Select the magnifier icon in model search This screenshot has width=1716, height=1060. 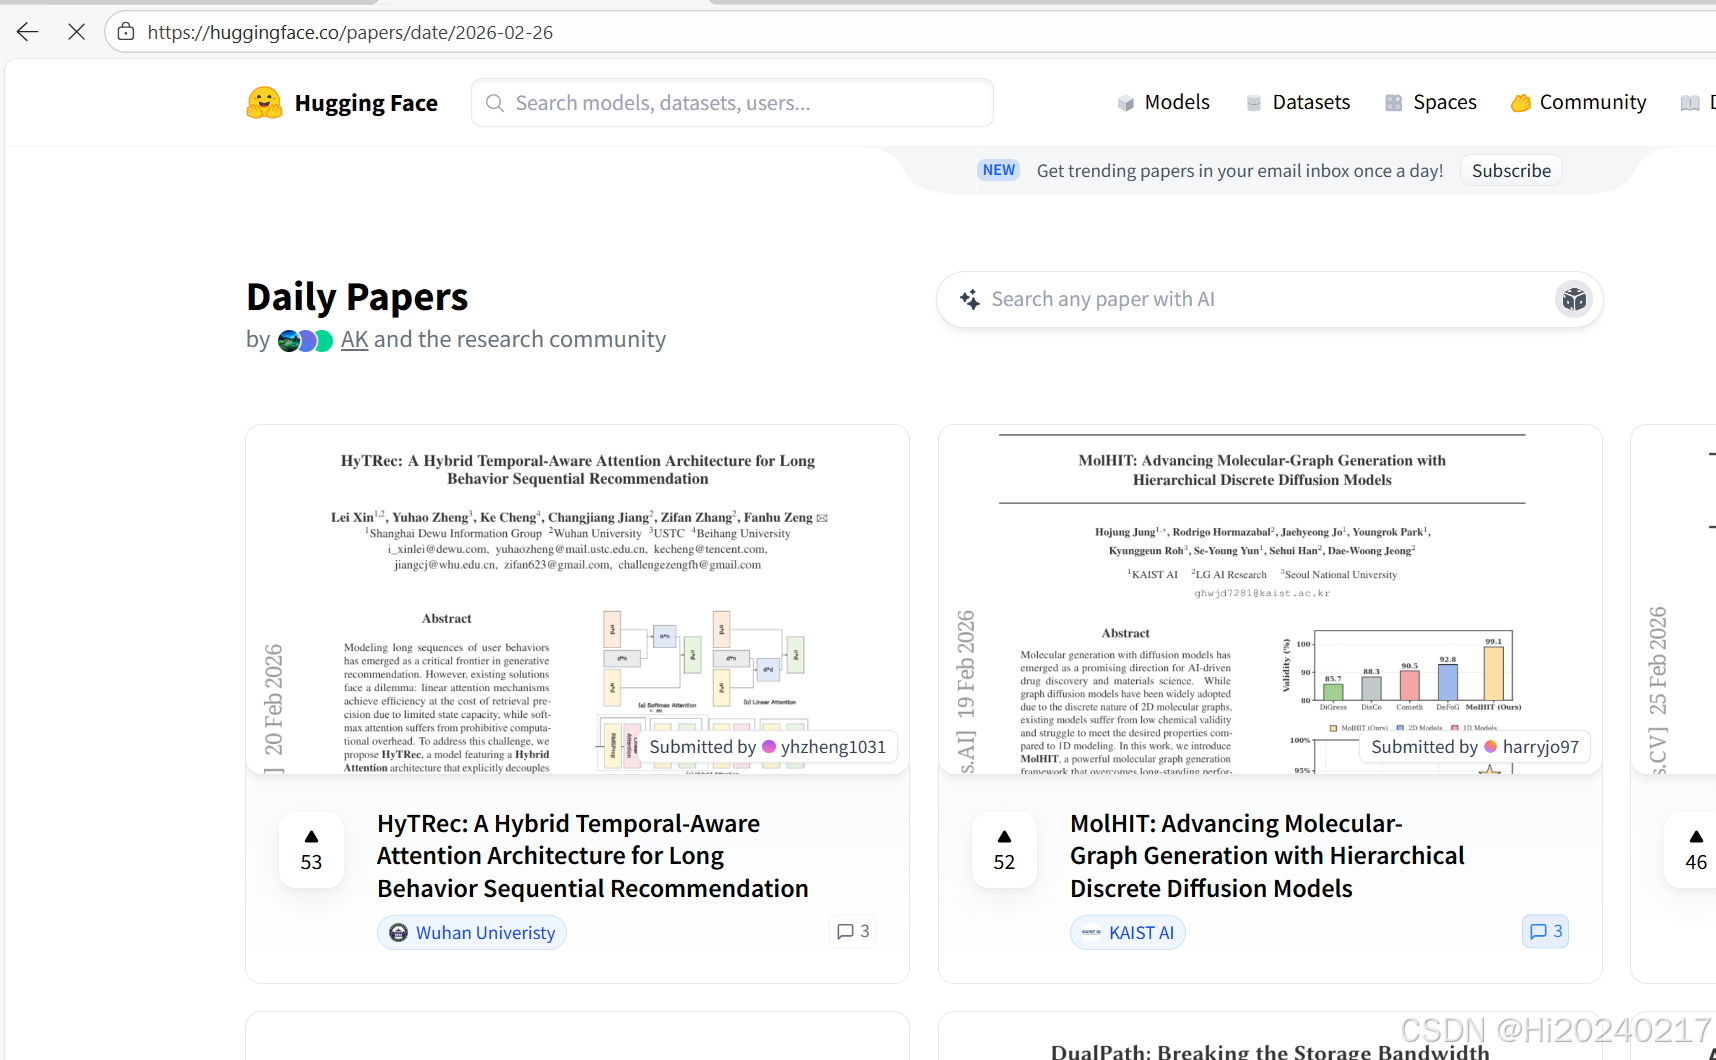[x=494, y=103]
